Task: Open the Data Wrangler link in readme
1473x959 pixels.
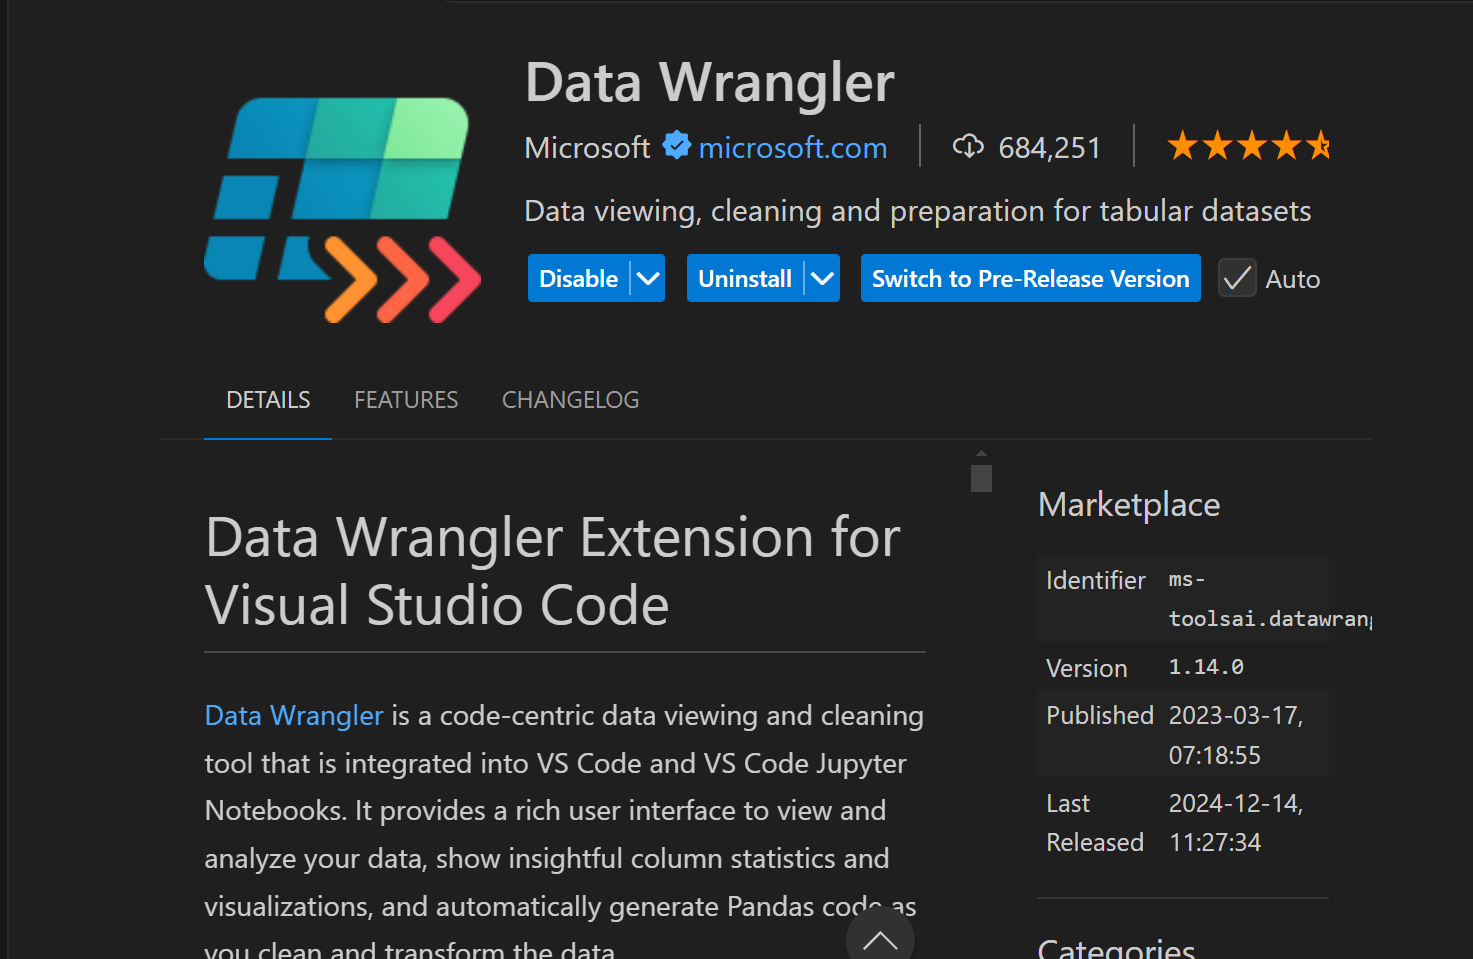Action: (294, 716)
